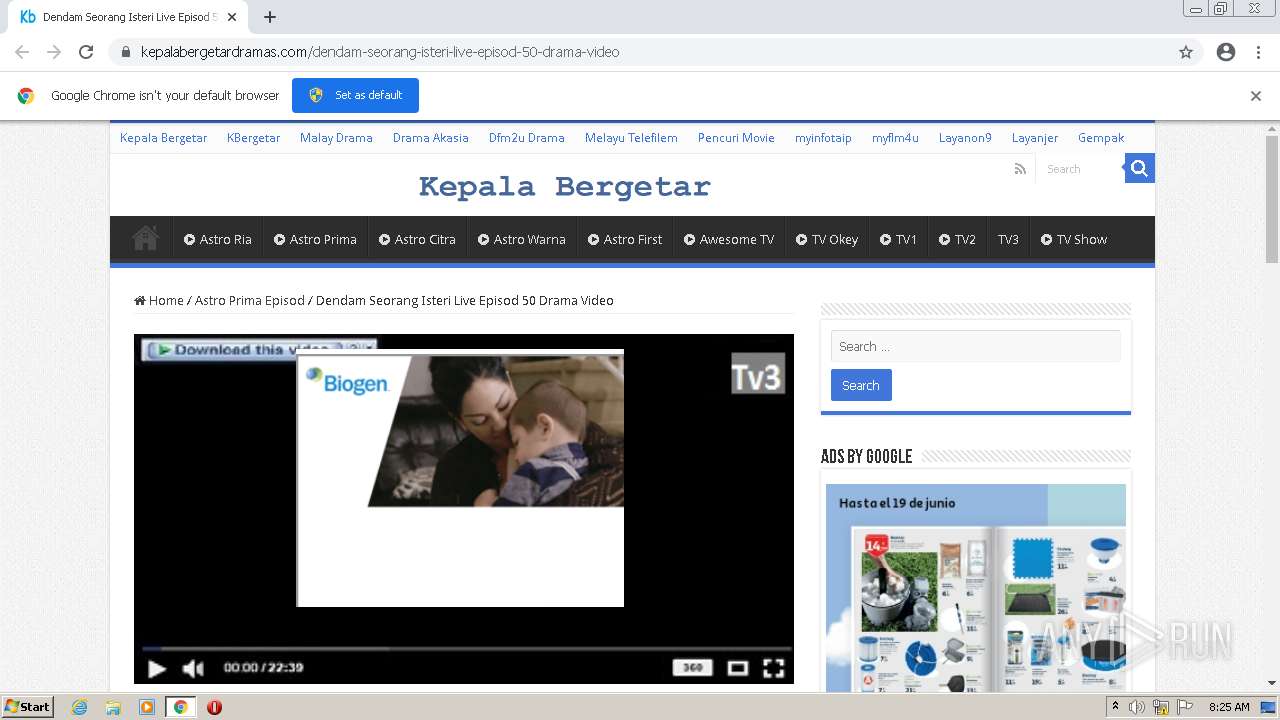
Task: Open the Dfm2u Drama link
Action: point(526,138)
